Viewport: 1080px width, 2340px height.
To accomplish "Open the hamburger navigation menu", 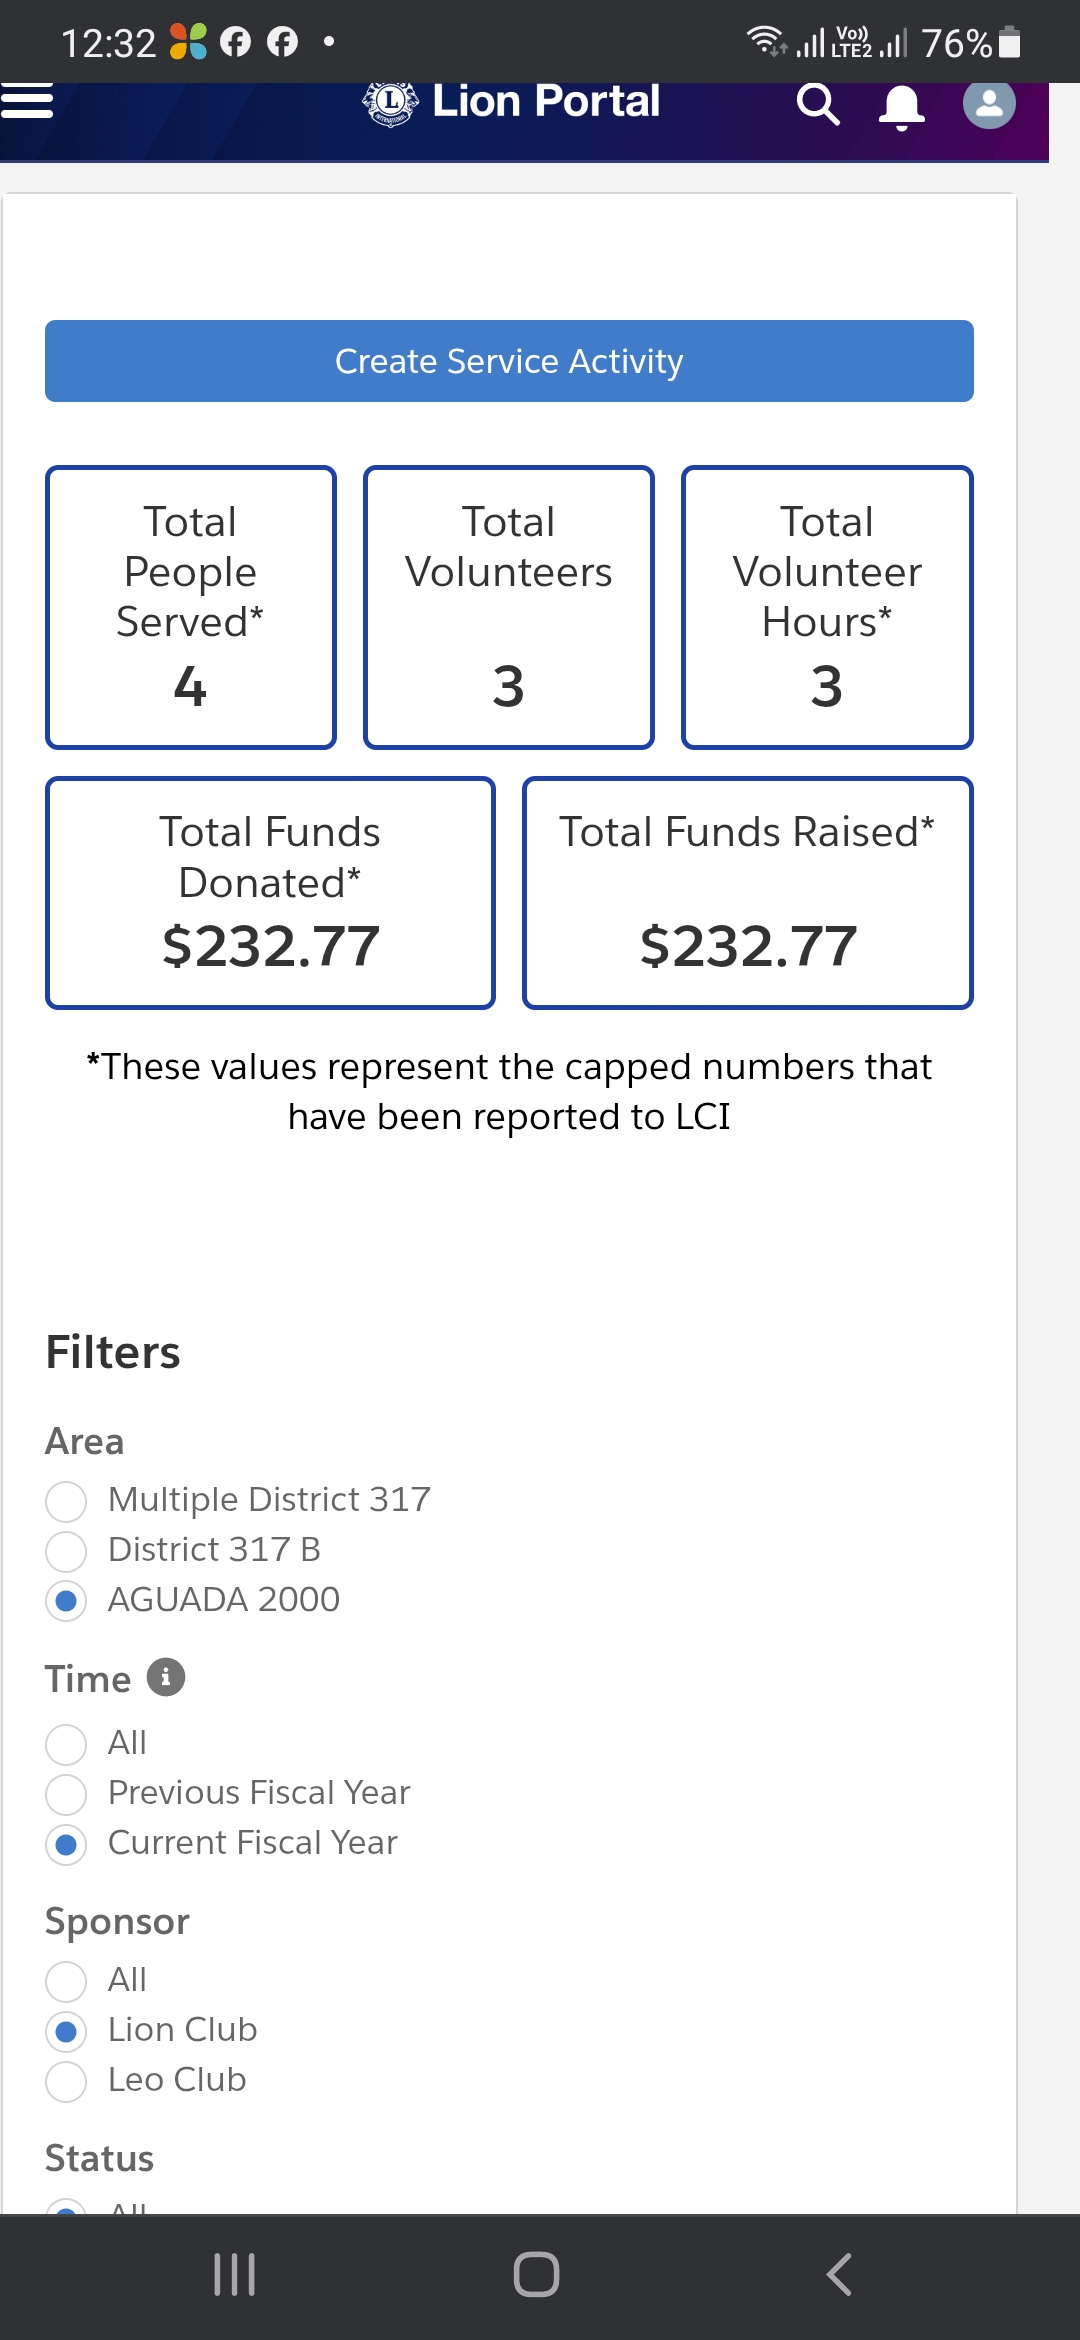I will pyautogui.click(x=27, y=102).
